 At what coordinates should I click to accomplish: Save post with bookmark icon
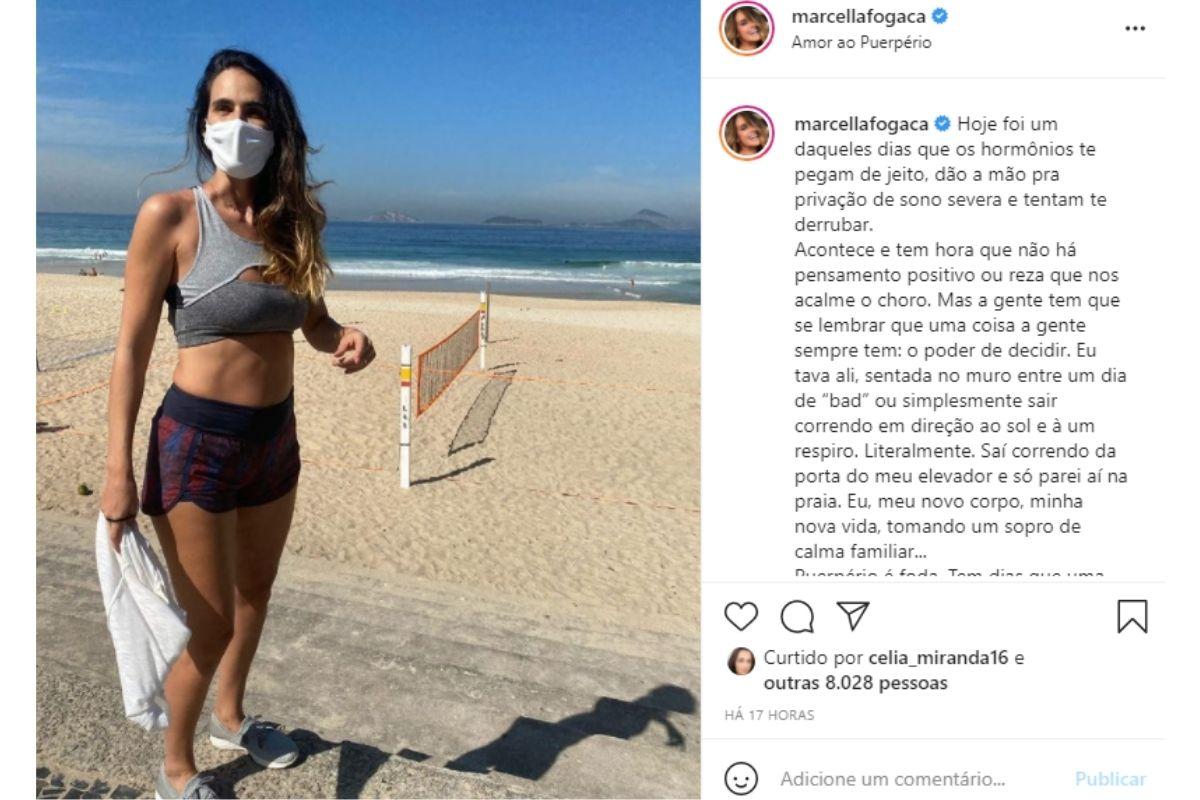(1132, 617)
